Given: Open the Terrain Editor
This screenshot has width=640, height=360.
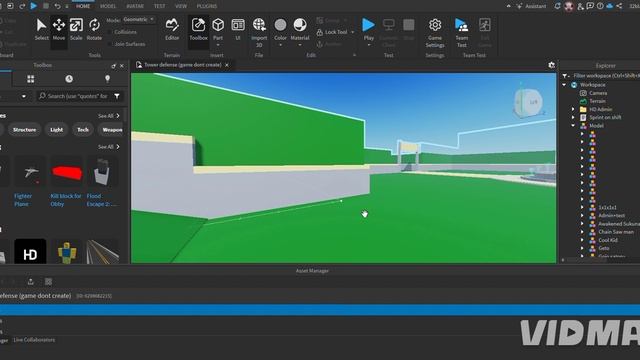Looking at the screenshot, I should [172, 29].
